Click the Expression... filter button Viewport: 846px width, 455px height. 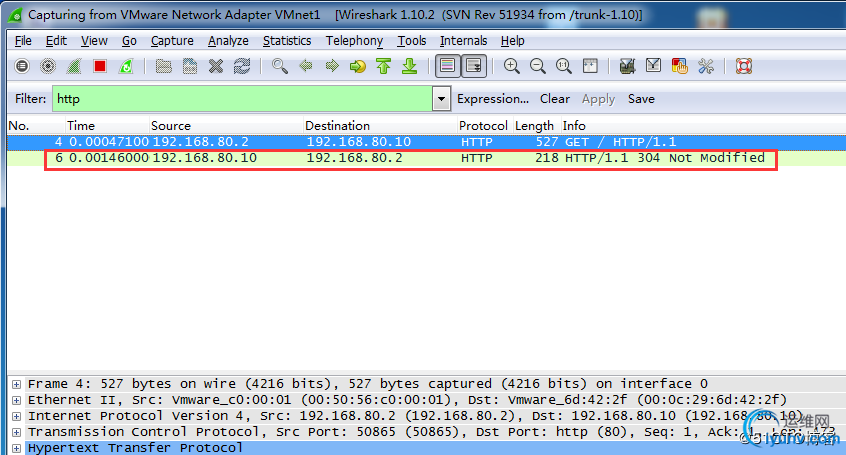point(493,99)
